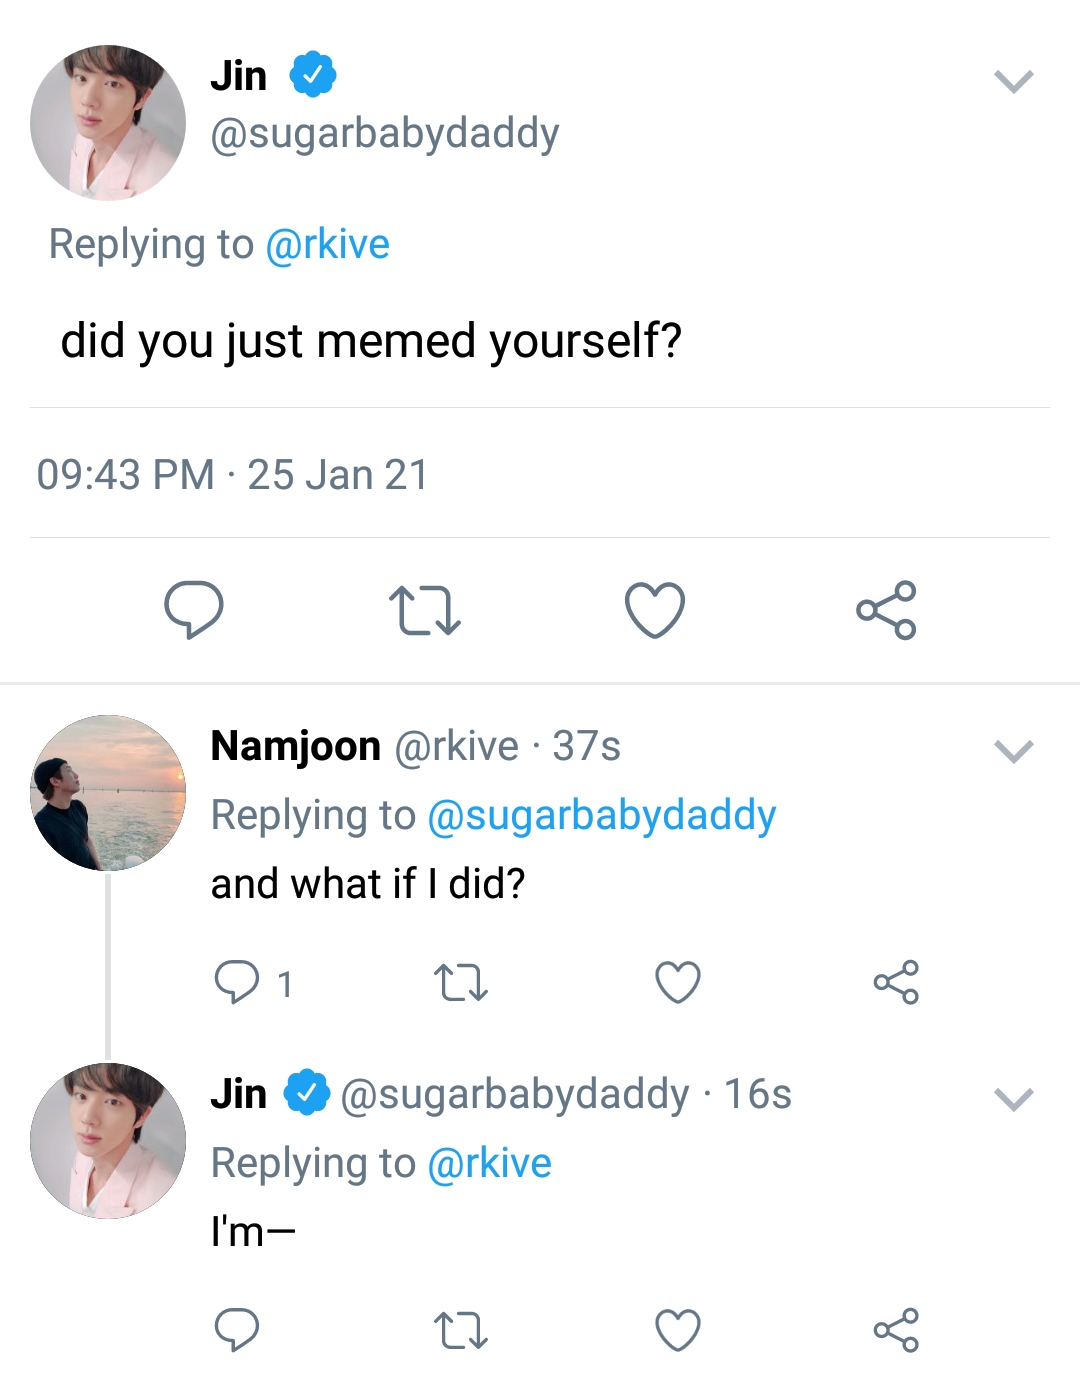The height and width of the screenshot is (1378, 1080).
Task: Retweet Namjoon's "and what if I did?" reply
Action: click(x=461, y=983)
